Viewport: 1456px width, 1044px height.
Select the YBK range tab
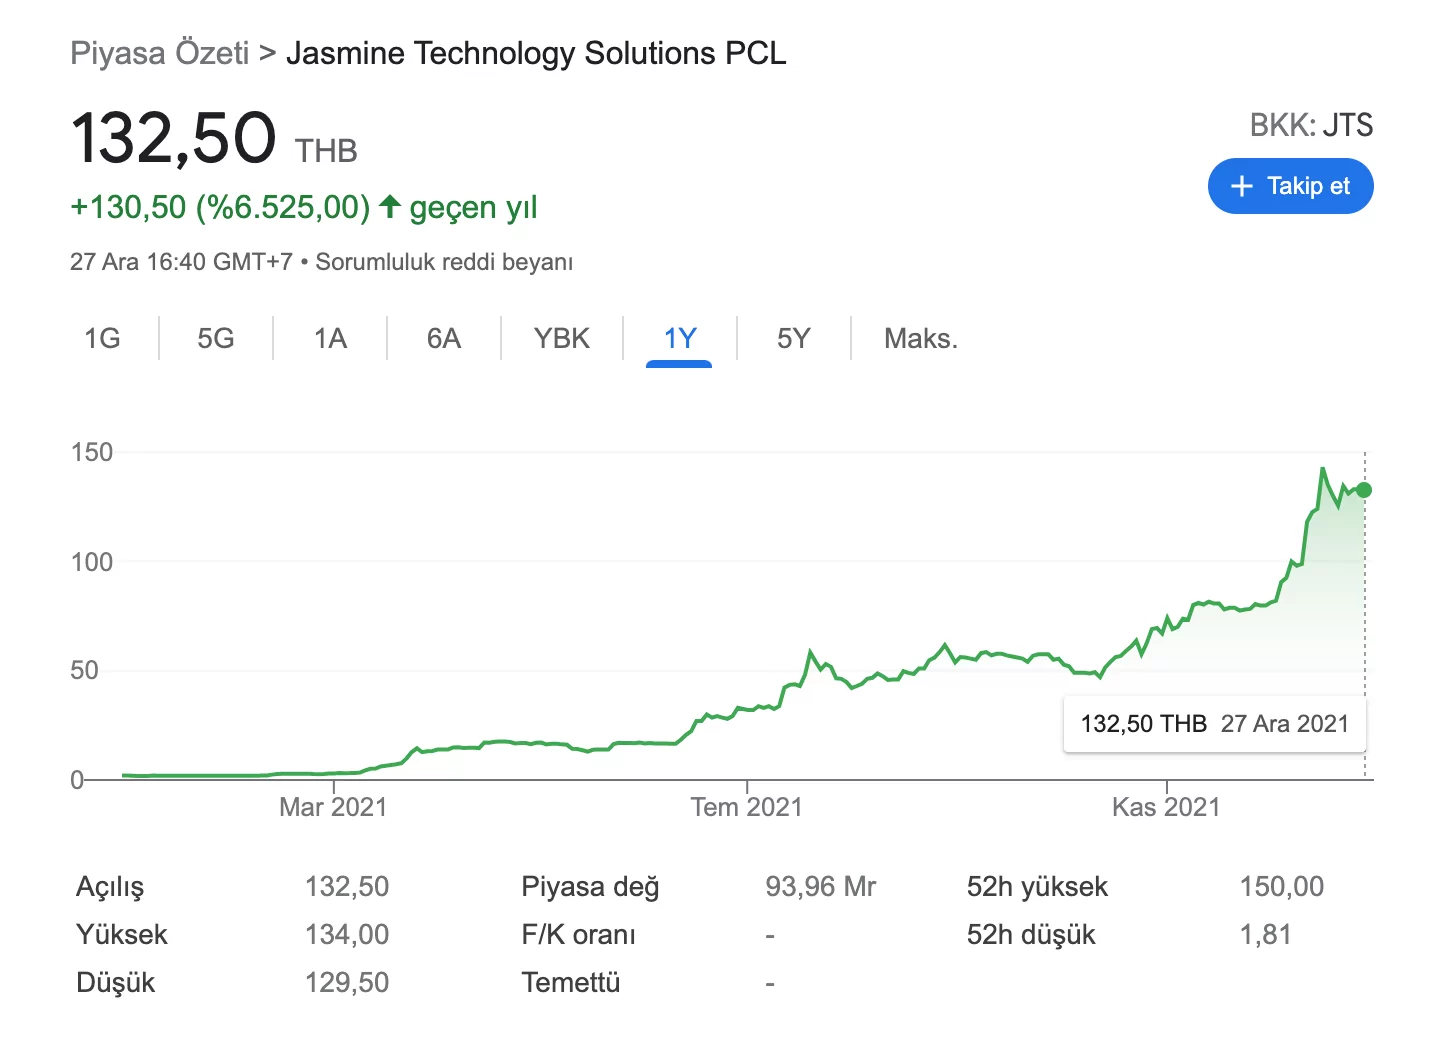(x=562, y=338)
